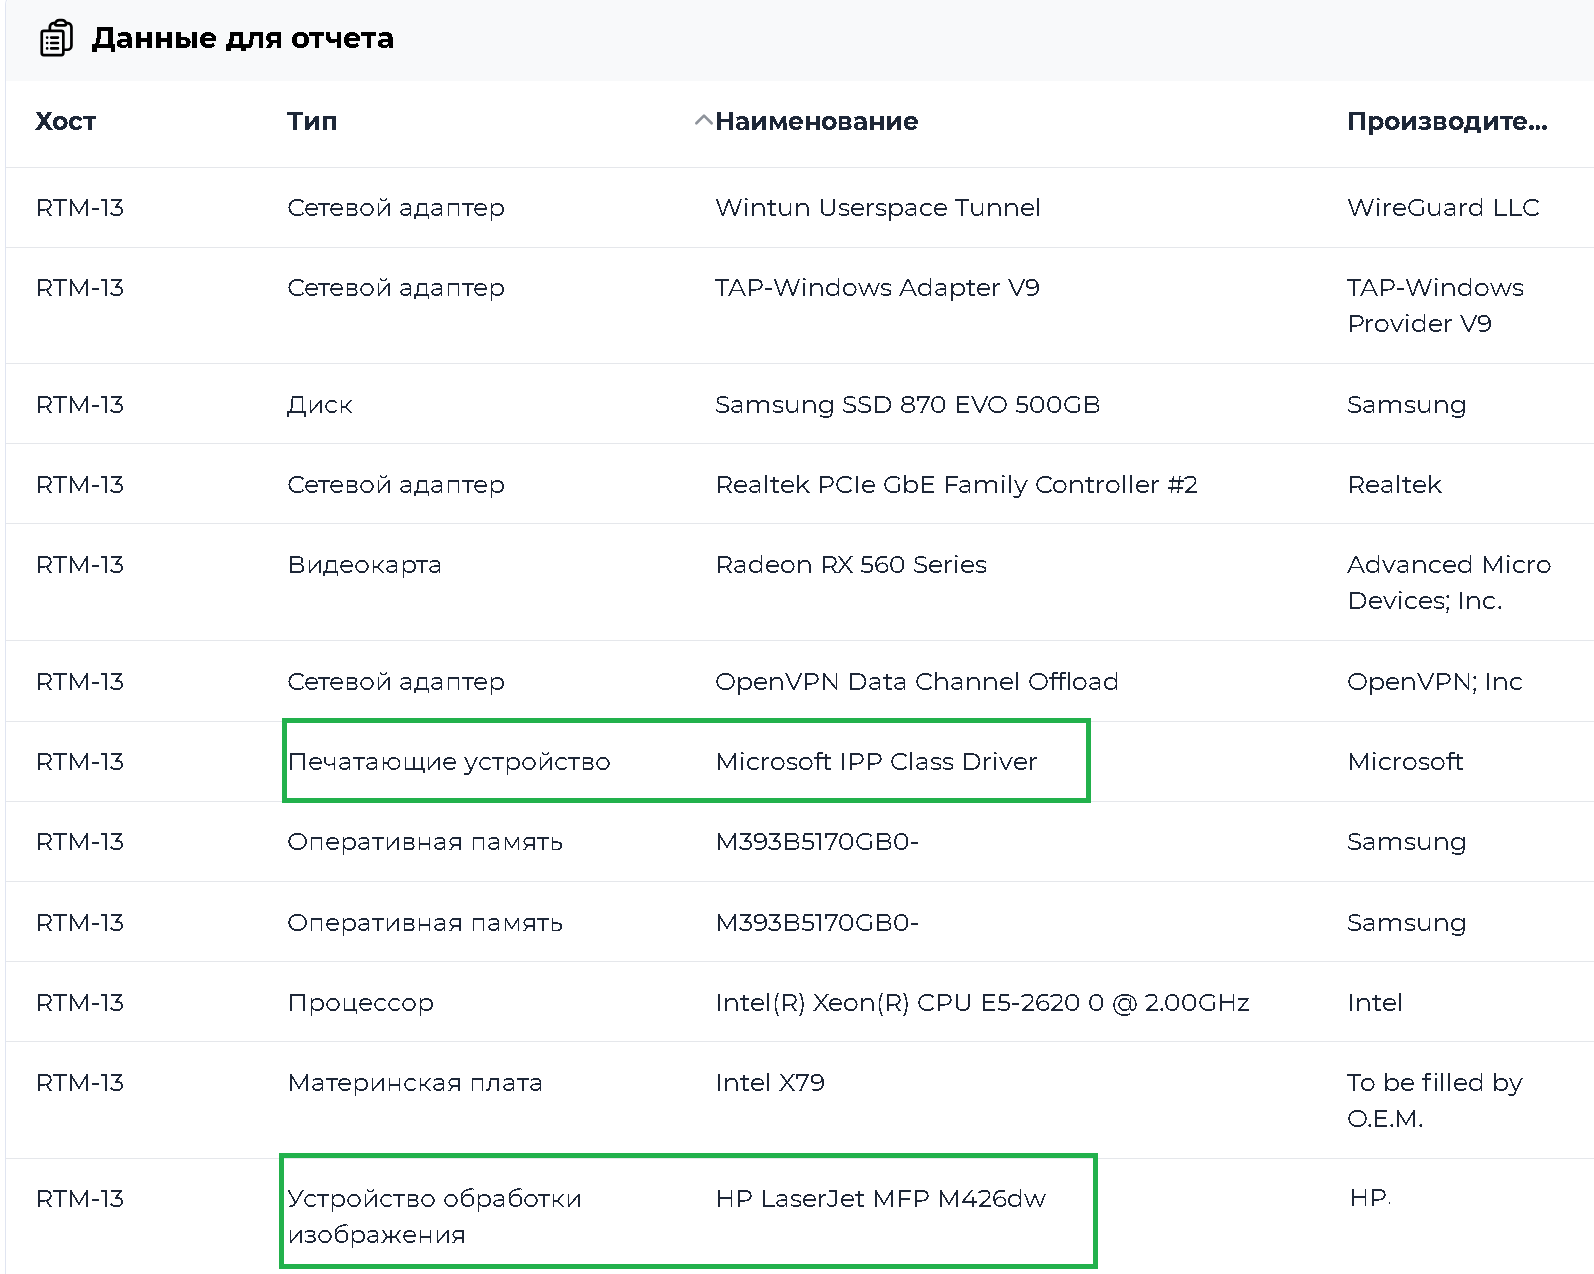Click the Radeon RX 560 Series row
1594x1274 pixels.
pyautogui.click(x=851, y=565)
